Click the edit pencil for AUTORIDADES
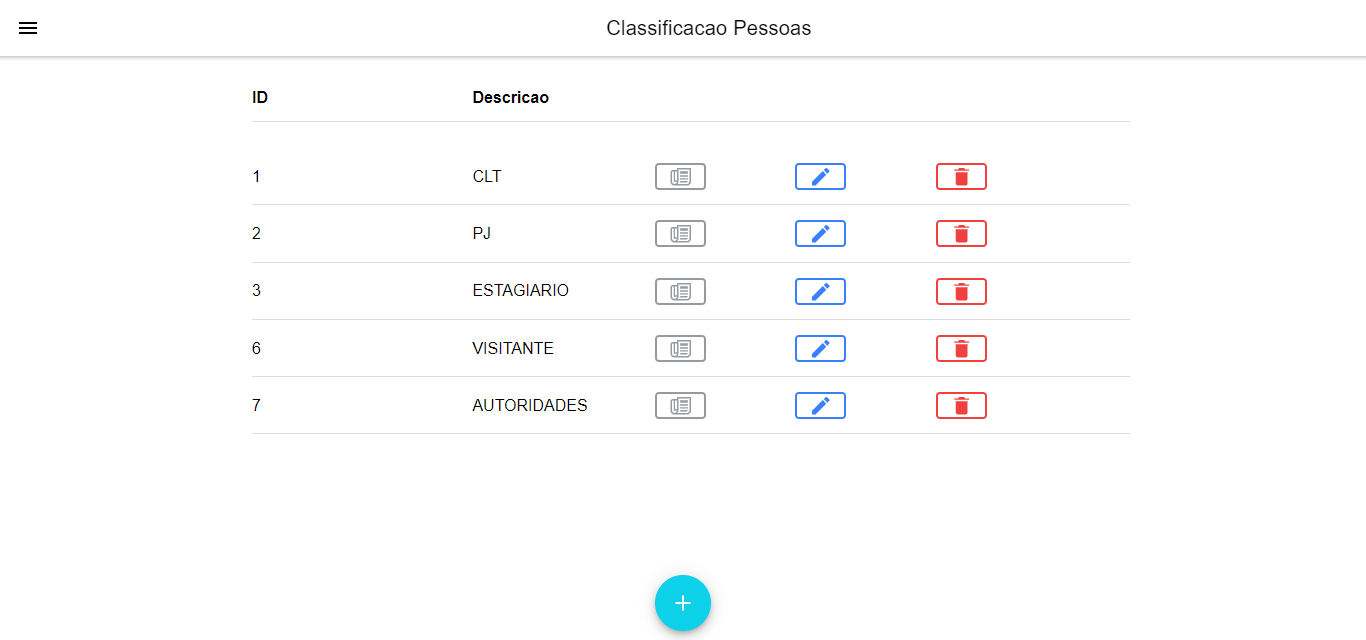Image resolution: width=1366 pixels, height=640 pixels. coord(820,405)
